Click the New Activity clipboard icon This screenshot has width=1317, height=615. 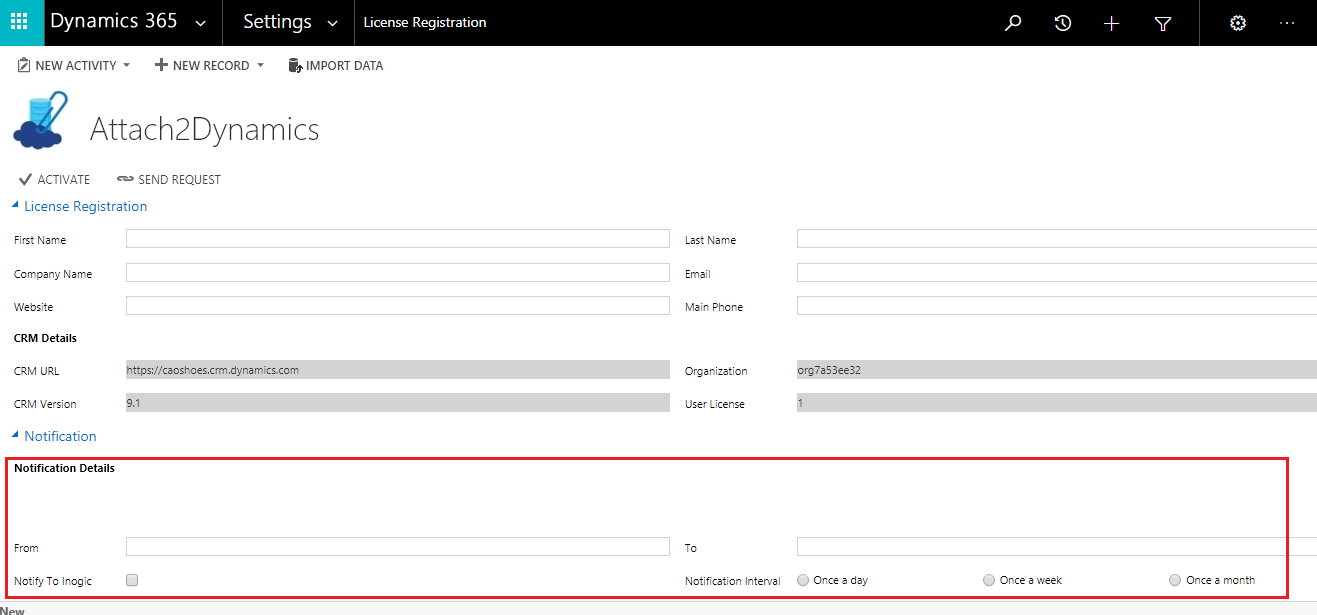click(x=24, y=66)
